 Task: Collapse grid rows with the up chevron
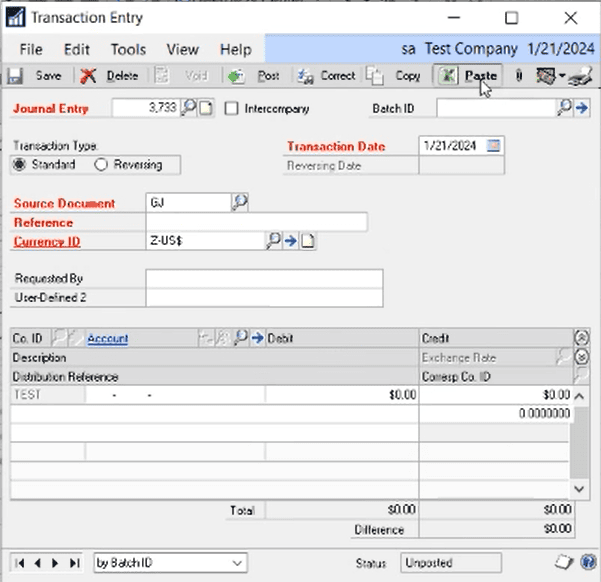click(581, 338)
